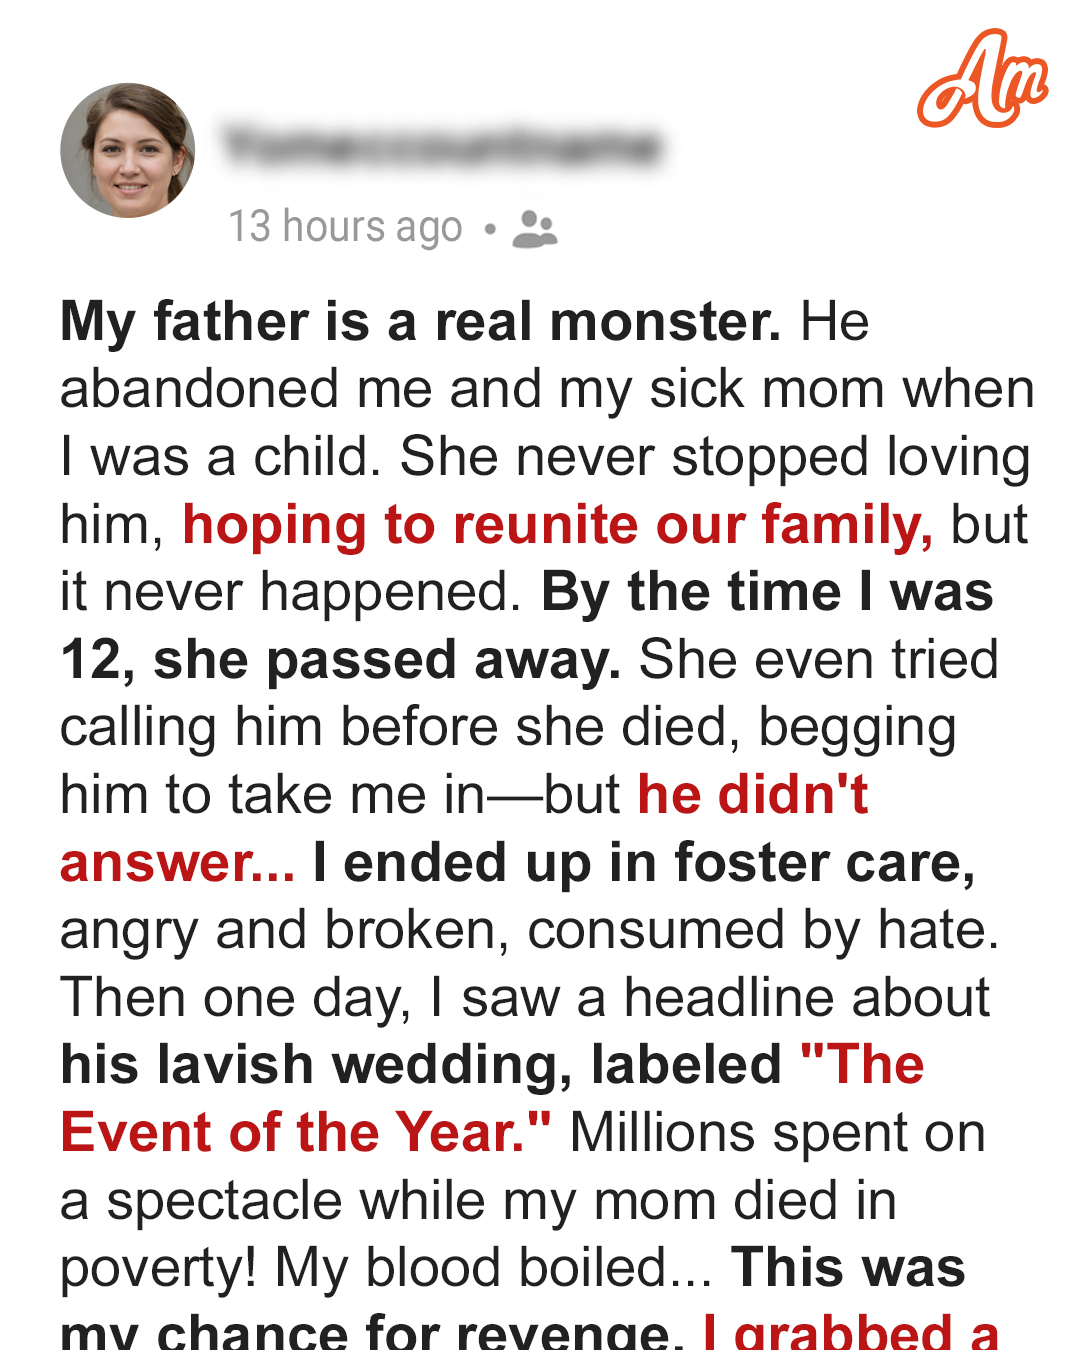Click red text 'hoping to reunite our family,'
This screenshot has height=1350, width=1080.
557,525
